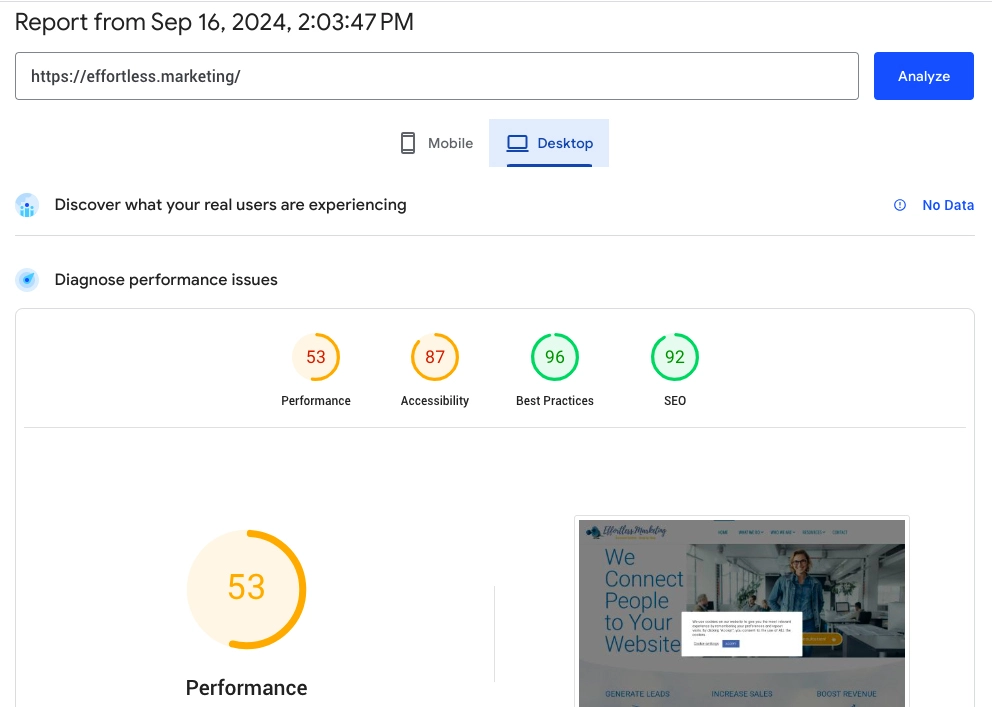Click the 'Diagnose performance issues' heading
The width and height of the screenshot is (992, 707).
[166, 280]
